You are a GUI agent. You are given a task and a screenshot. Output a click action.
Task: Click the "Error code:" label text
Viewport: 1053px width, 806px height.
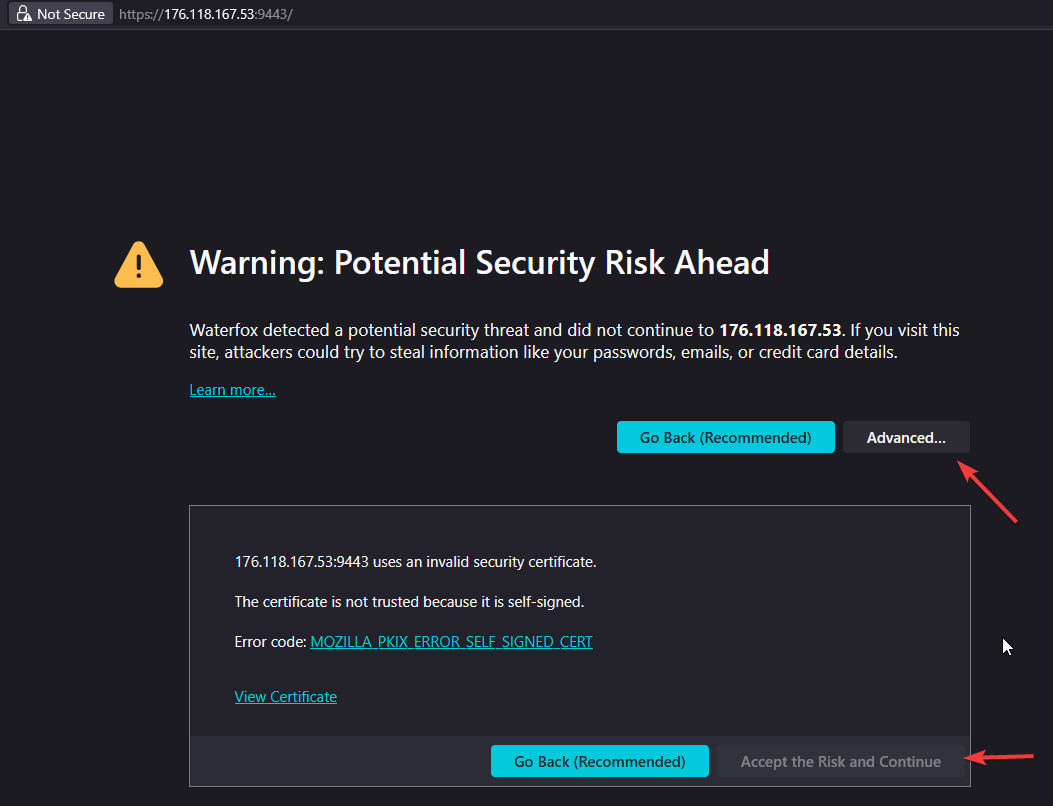270,642
